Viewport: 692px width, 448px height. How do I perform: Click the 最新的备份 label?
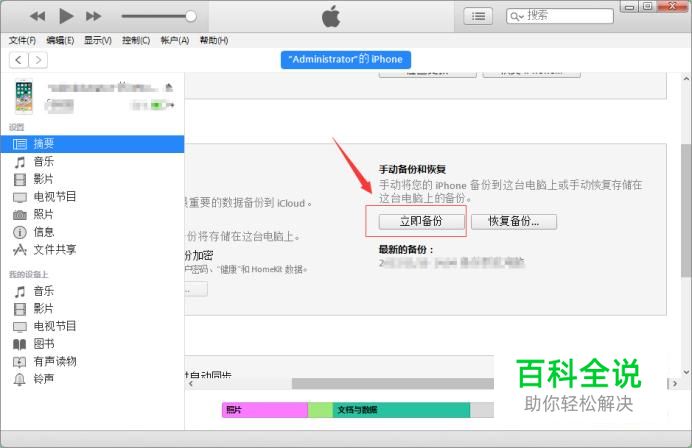tap(406, 250)
